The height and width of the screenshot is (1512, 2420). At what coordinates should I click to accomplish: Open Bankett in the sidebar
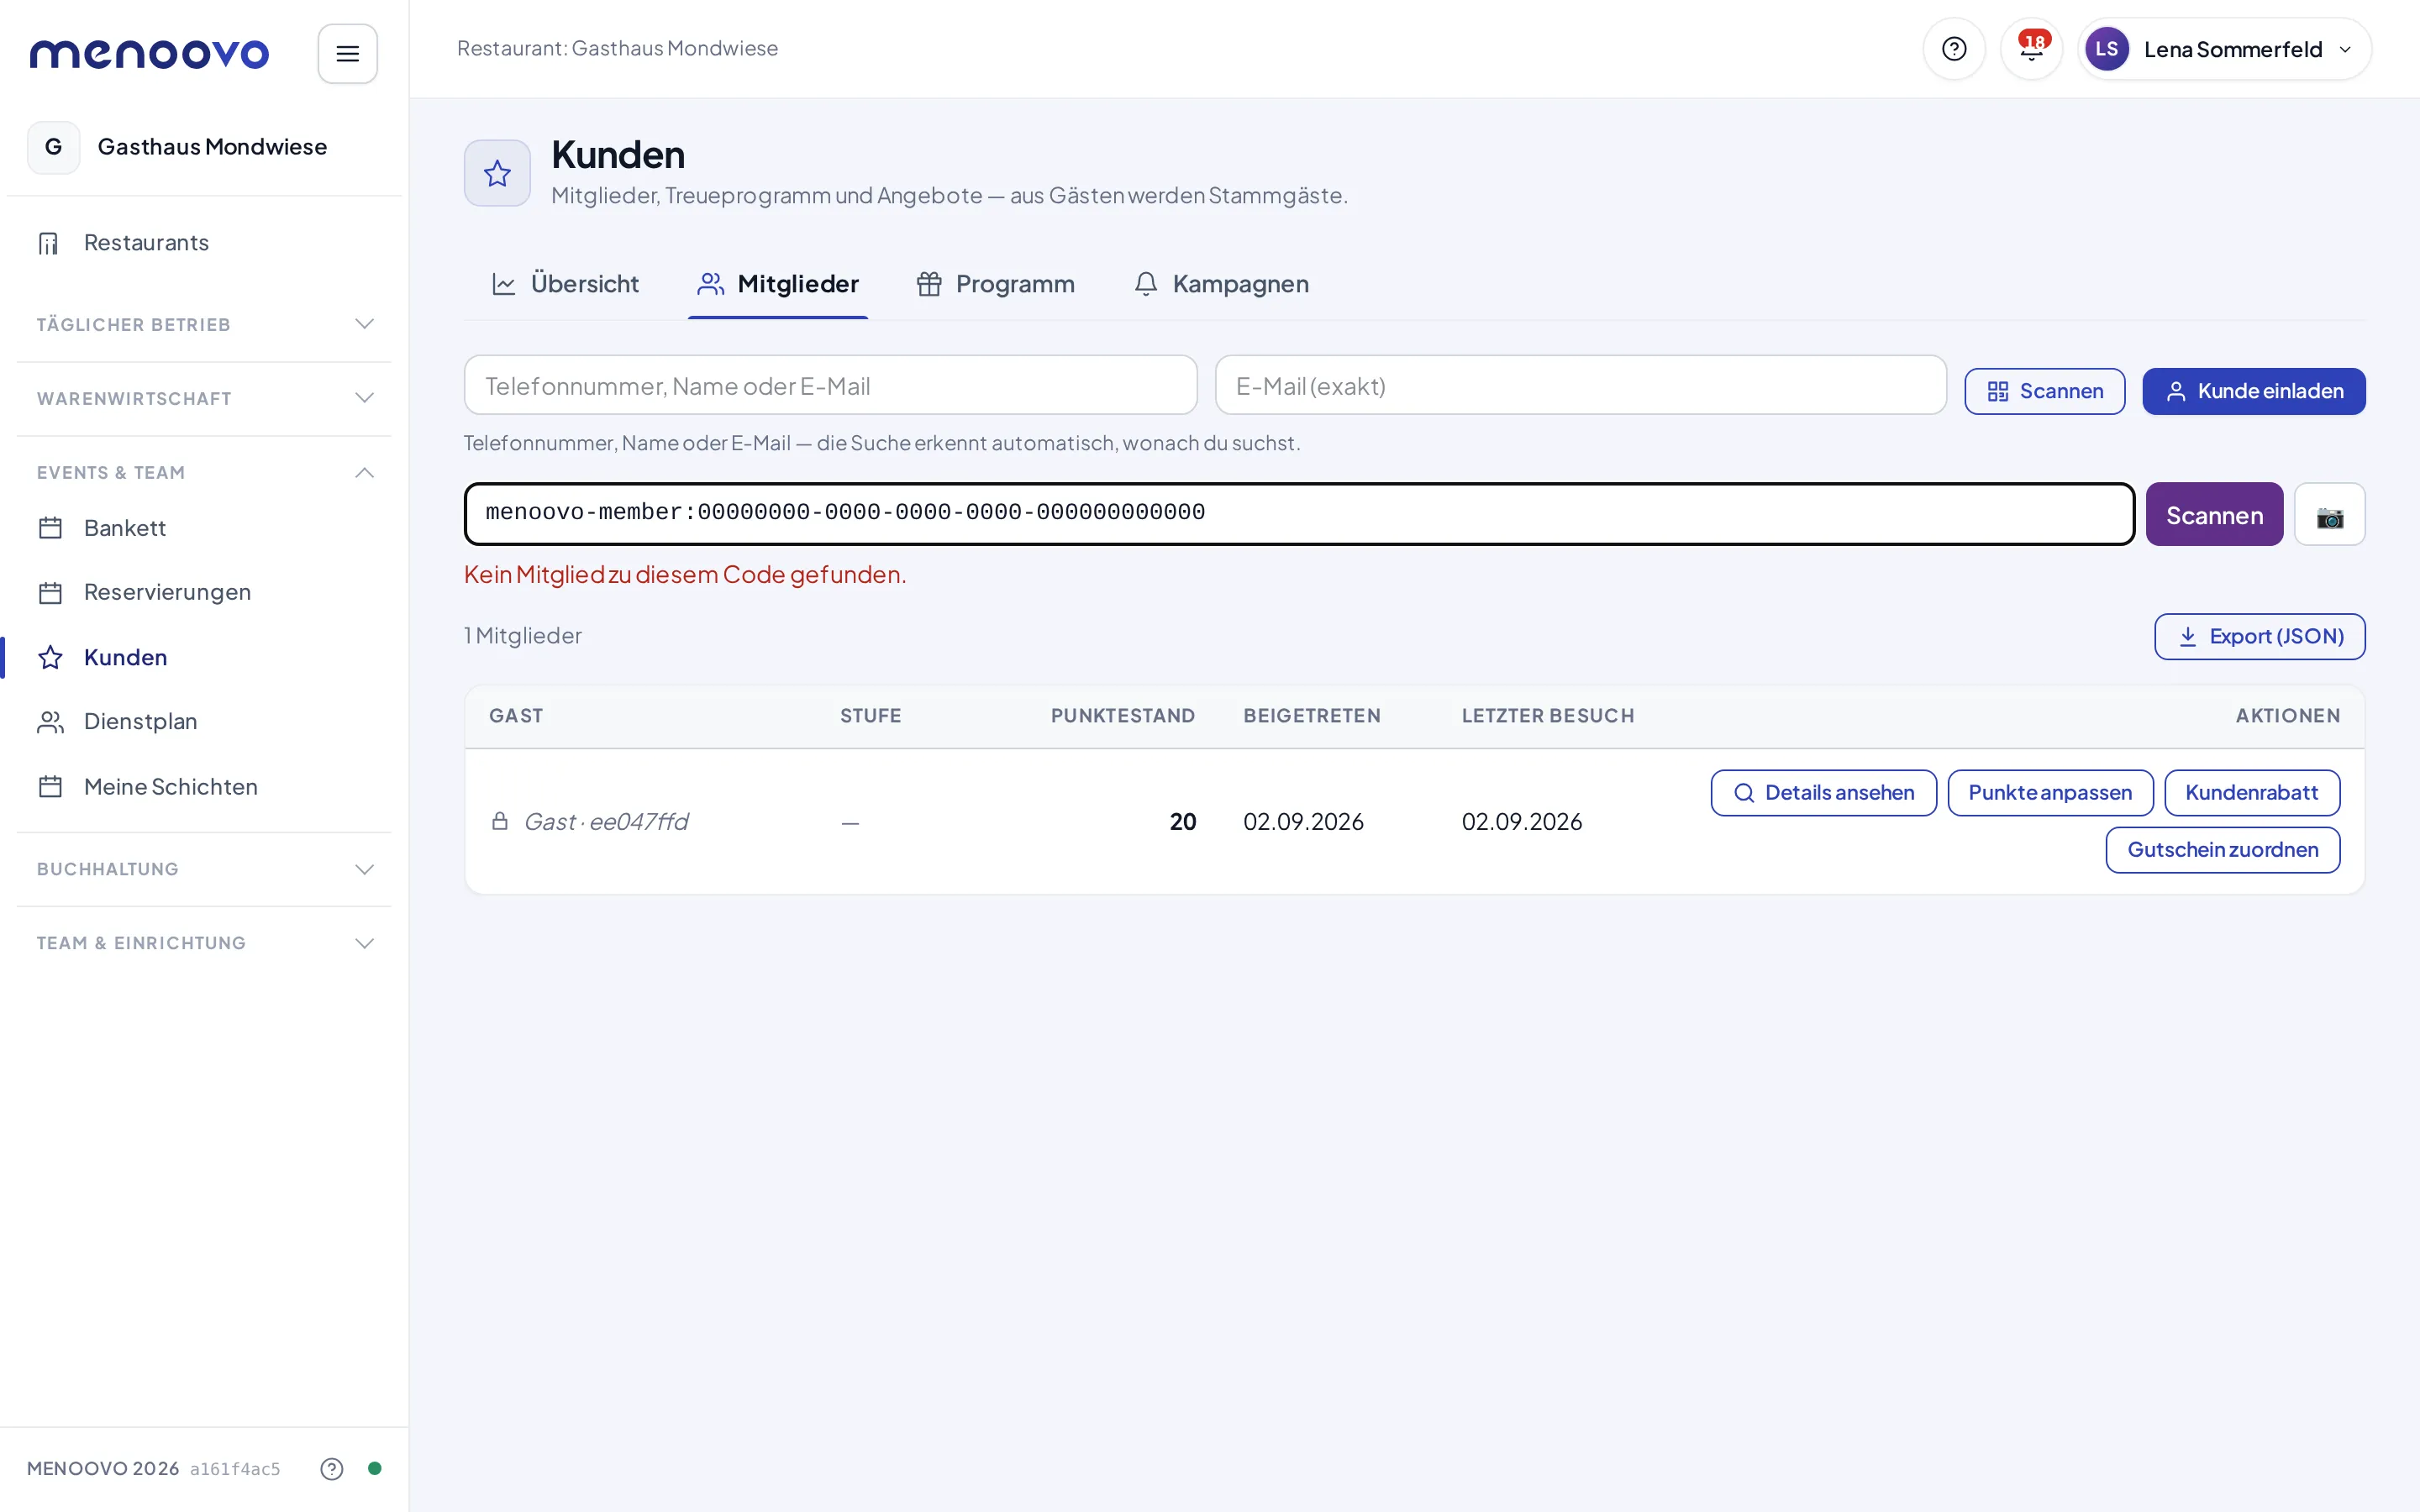(x=204, y=528)
